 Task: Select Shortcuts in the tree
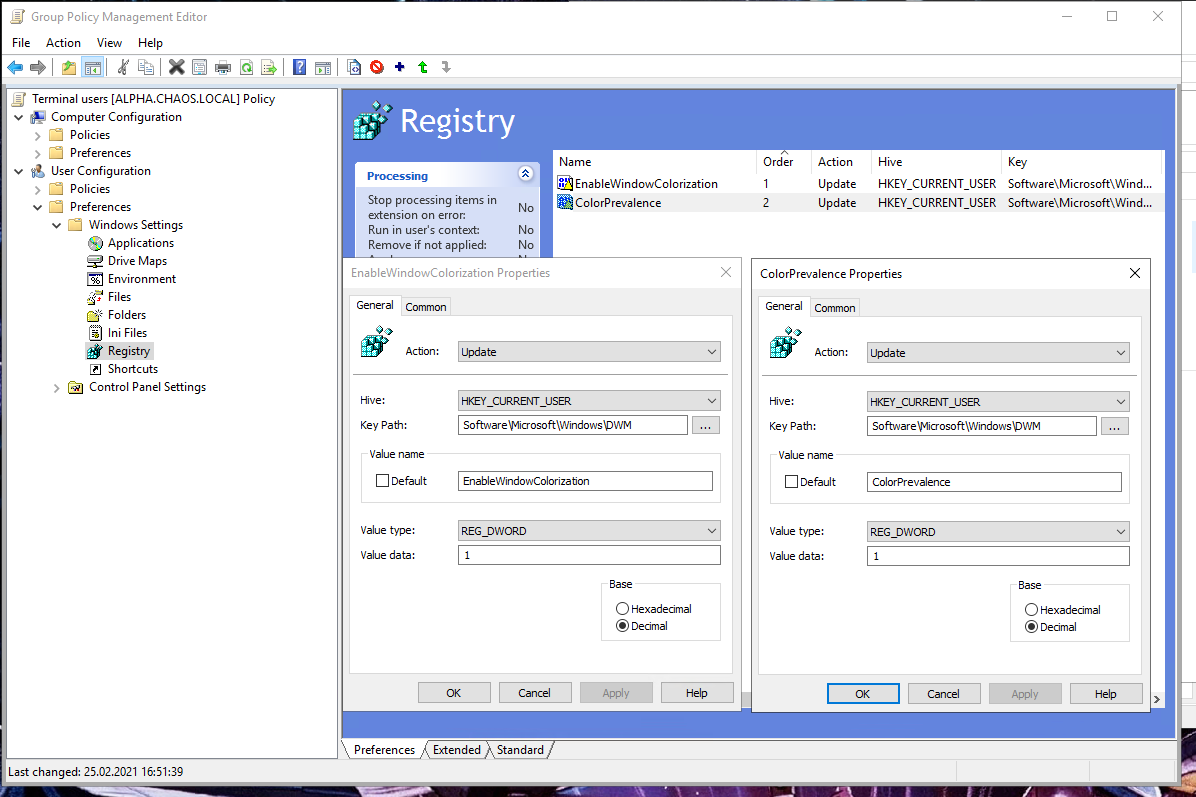133,368
